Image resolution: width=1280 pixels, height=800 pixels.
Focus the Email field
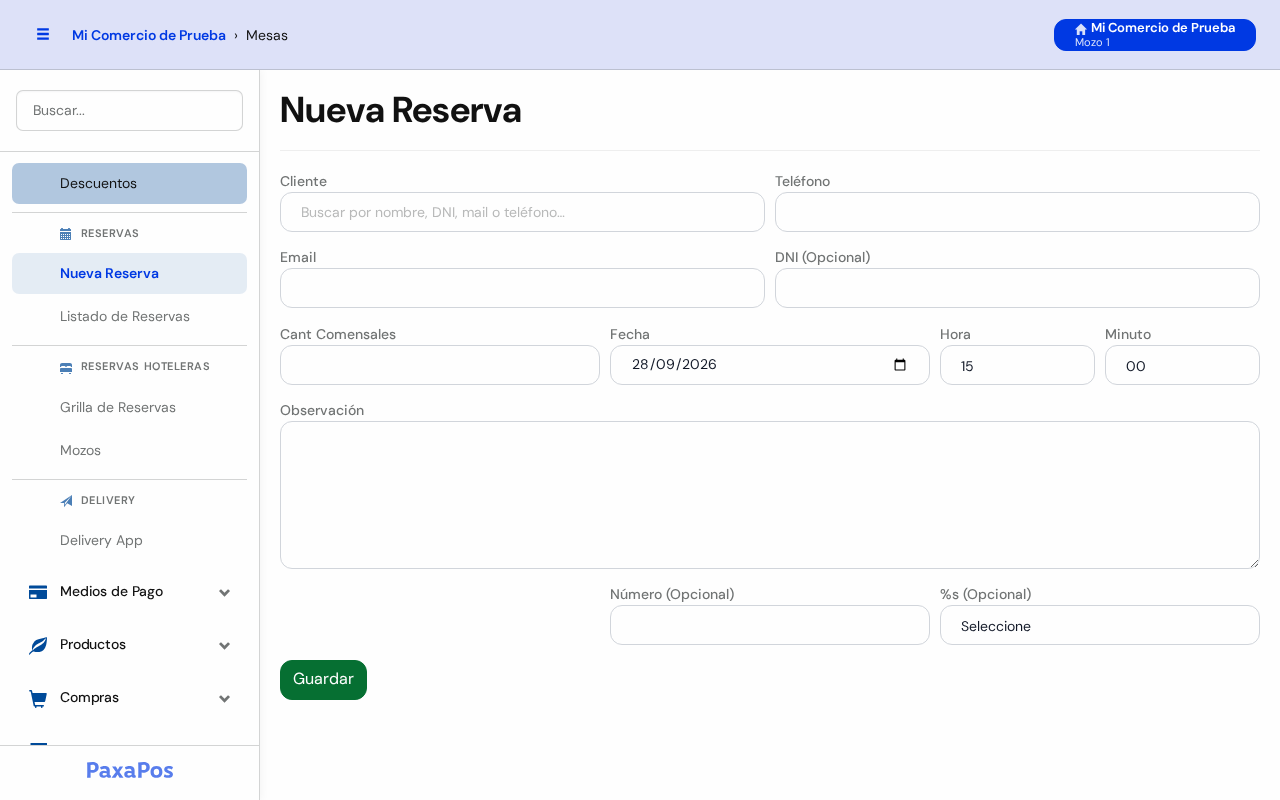(x=522, y=288)
